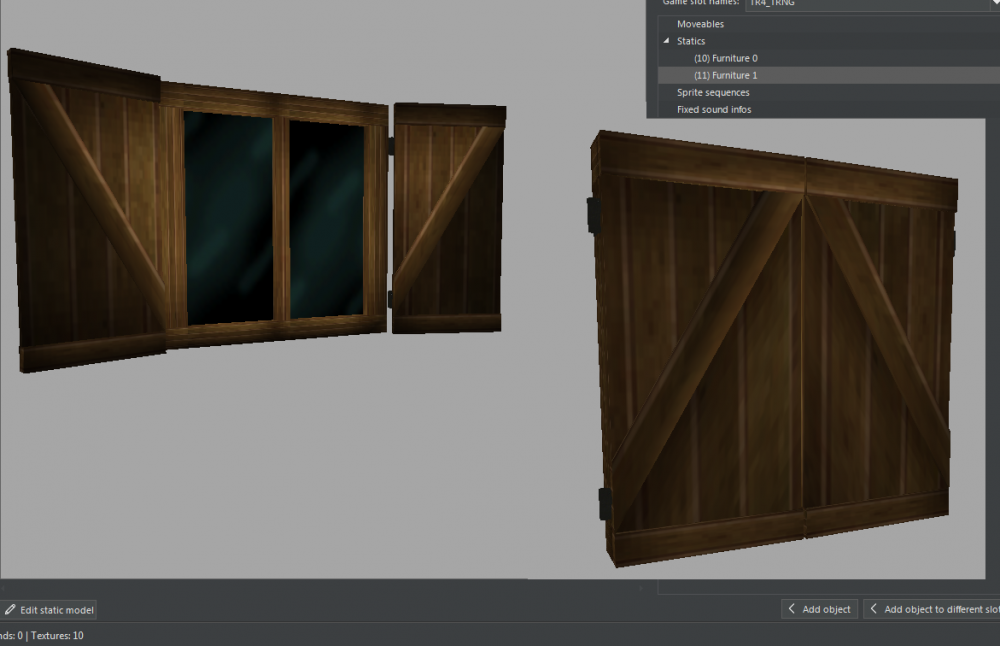Select the Moveables tree item
The width and height of the screenshot is (1000, 646).
pyautogui.click(x=700, y=24)
